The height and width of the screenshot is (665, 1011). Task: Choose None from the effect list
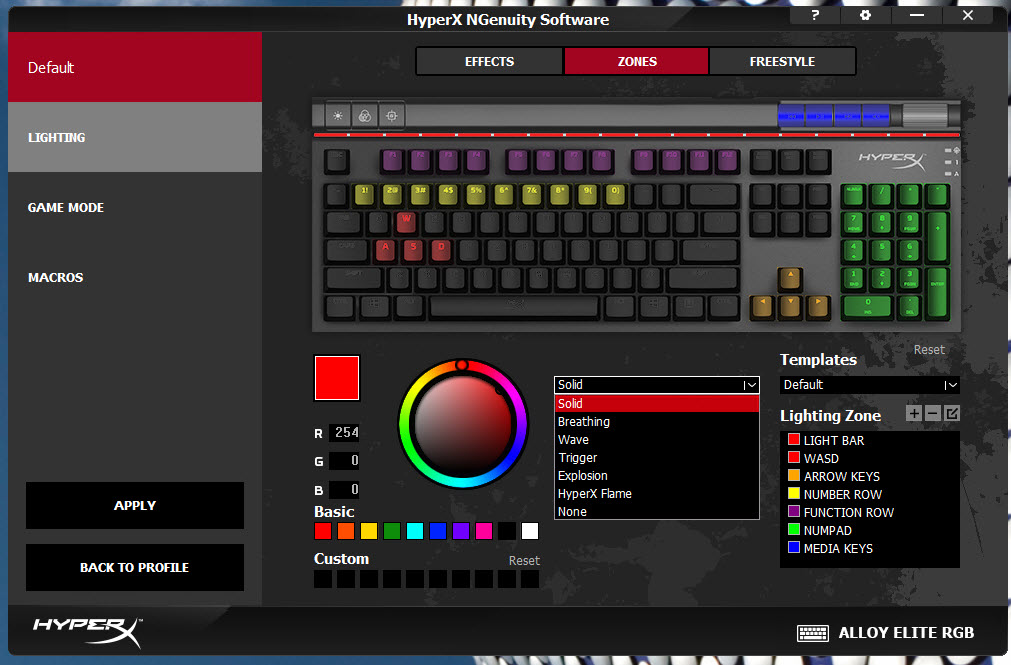[x=656, y=511]
